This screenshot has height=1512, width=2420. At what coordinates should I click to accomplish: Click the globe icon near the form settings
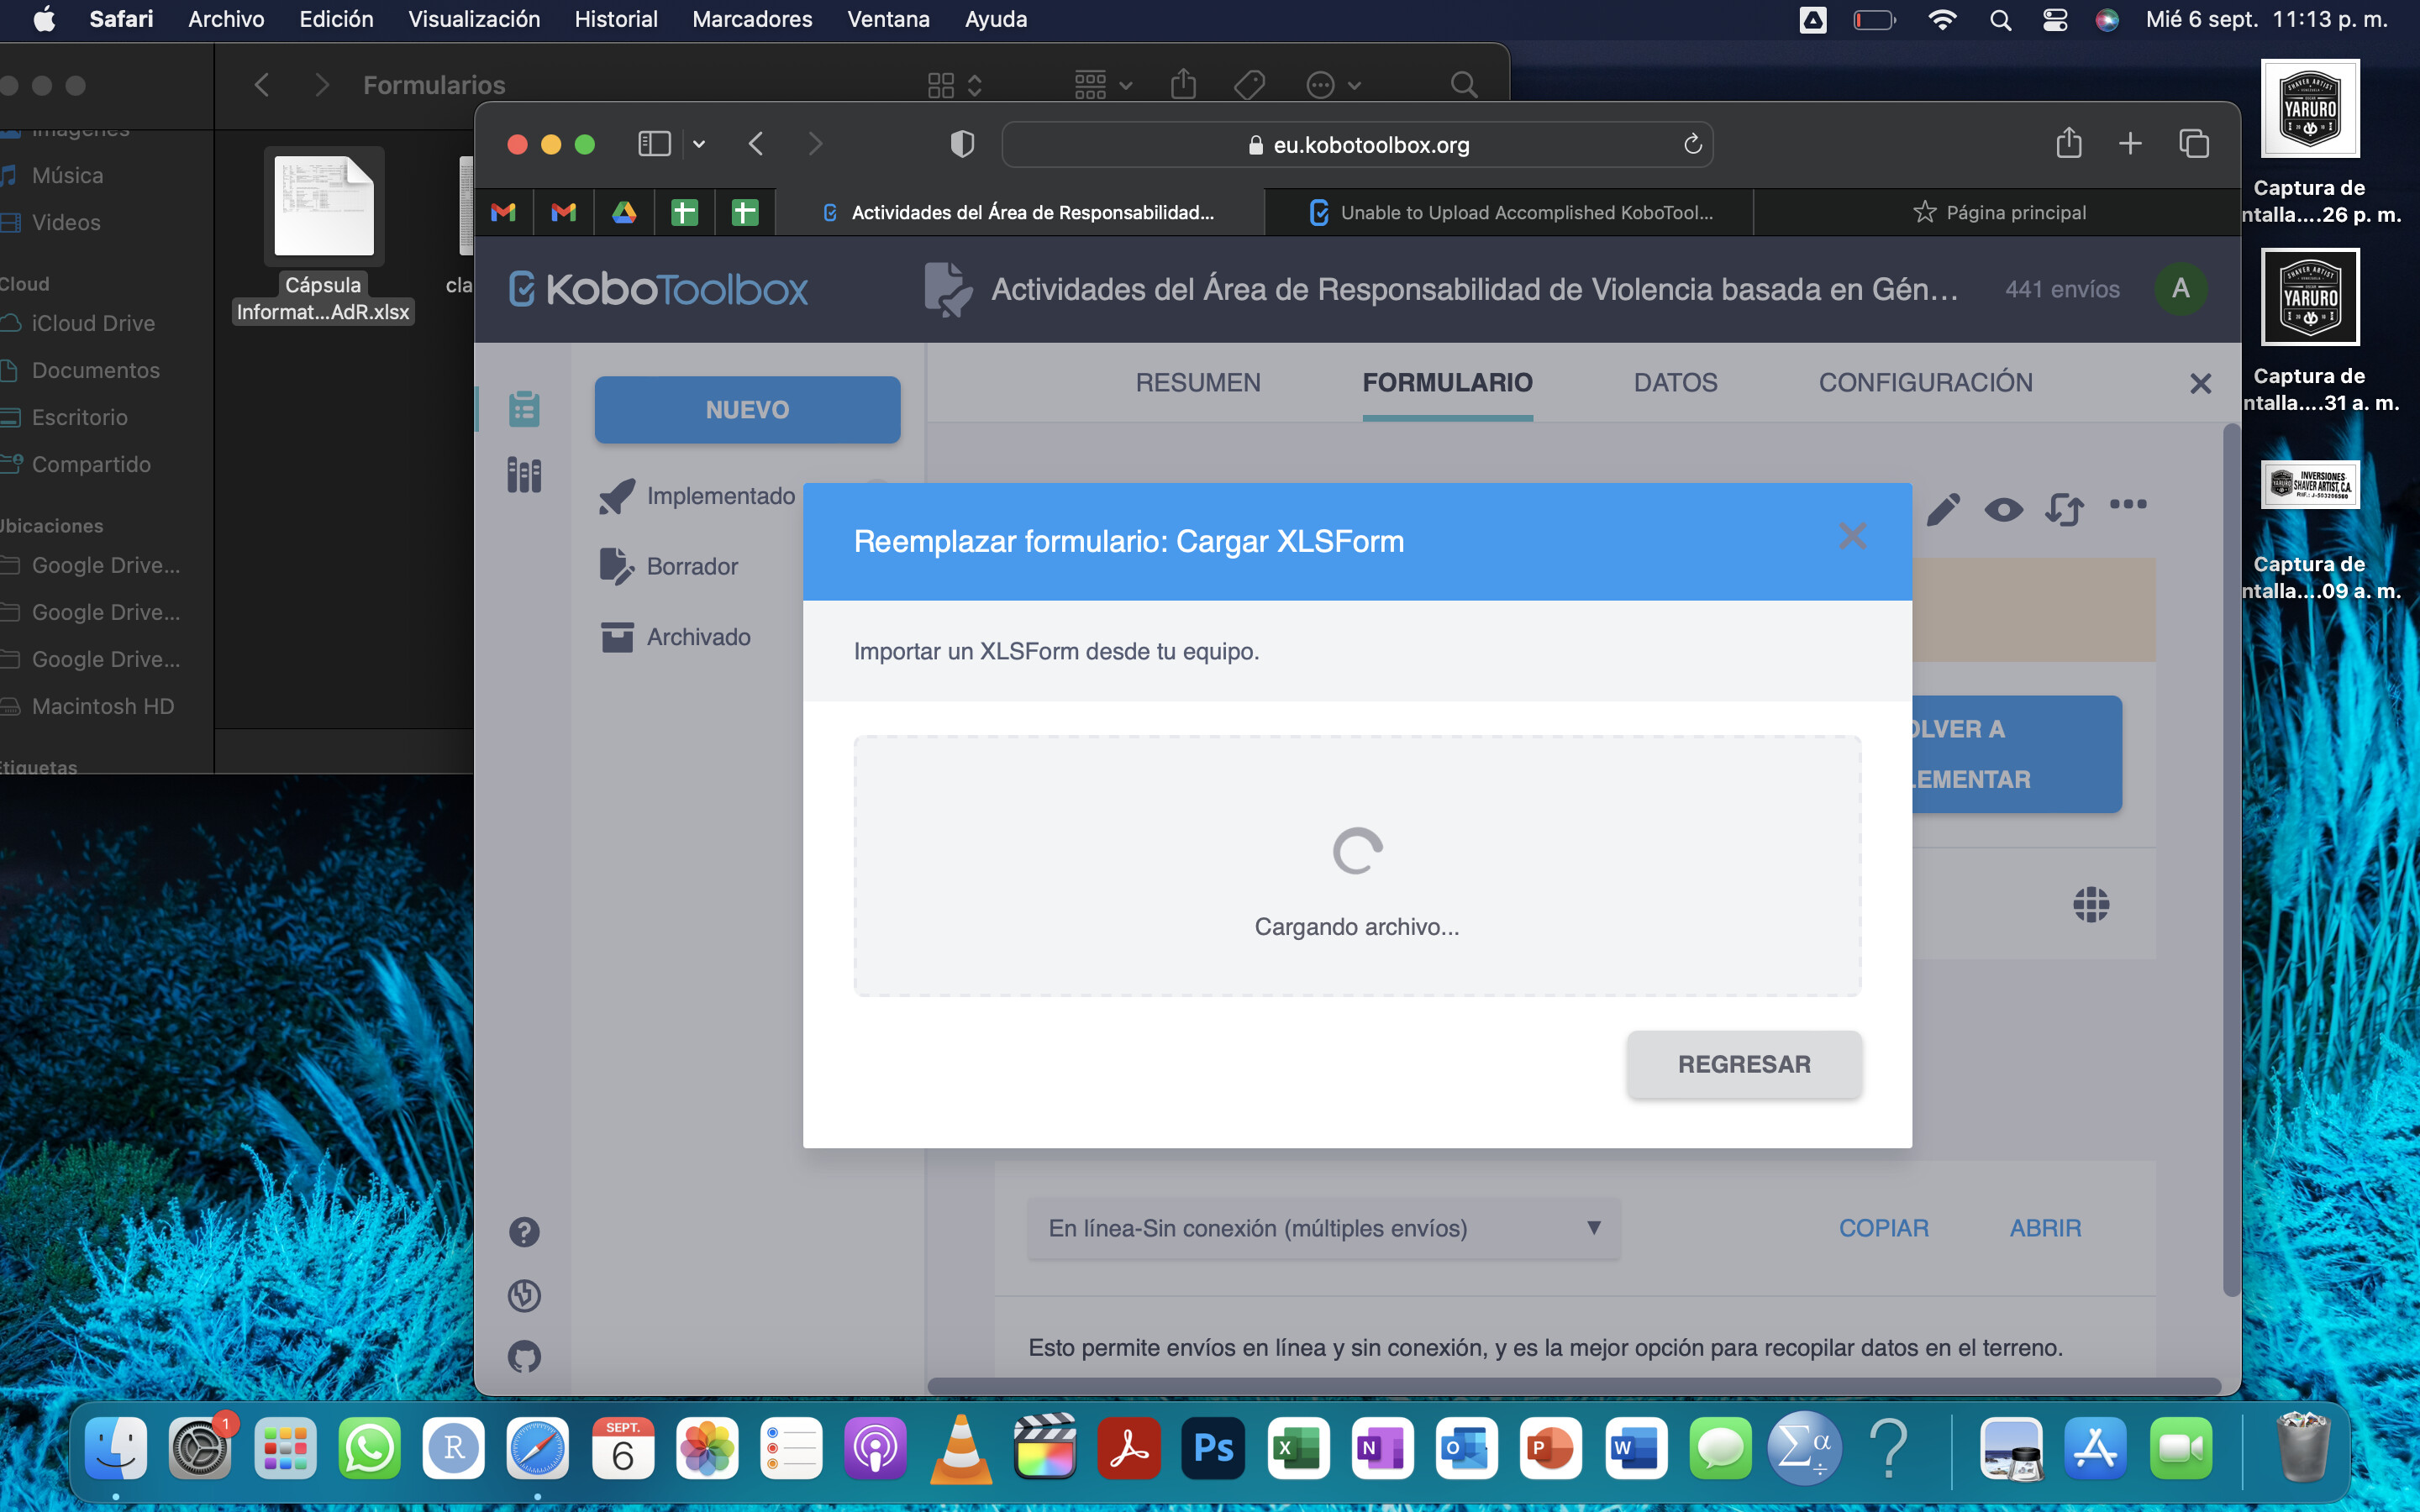point(2091,905)
